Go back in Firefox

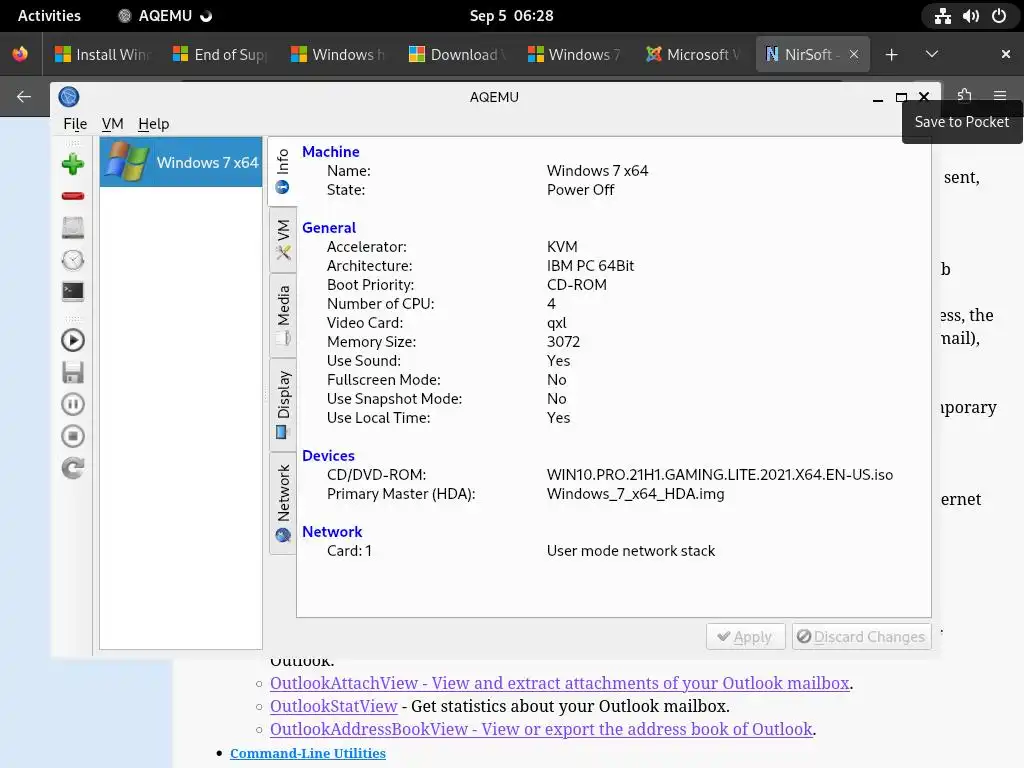click(24, 97)
